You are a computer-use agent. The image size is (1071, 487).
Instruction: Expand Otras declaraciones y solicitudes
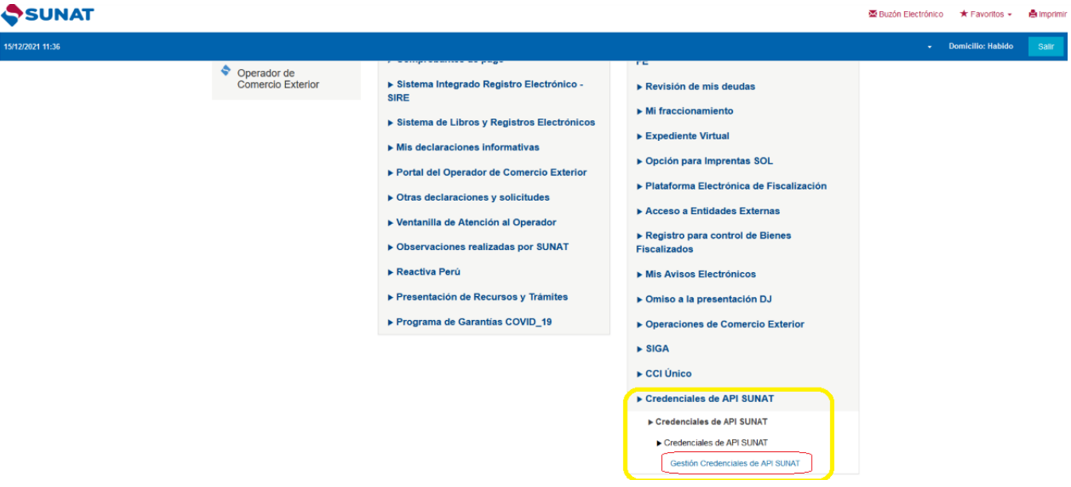pos(469,197)
